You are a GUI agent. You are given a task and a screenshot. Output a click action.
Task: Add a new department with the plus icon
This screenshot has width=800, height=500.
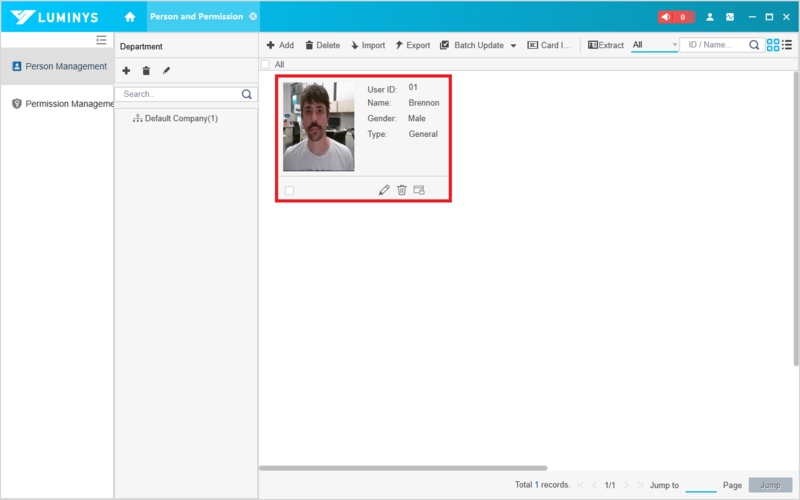coord(126,70)
